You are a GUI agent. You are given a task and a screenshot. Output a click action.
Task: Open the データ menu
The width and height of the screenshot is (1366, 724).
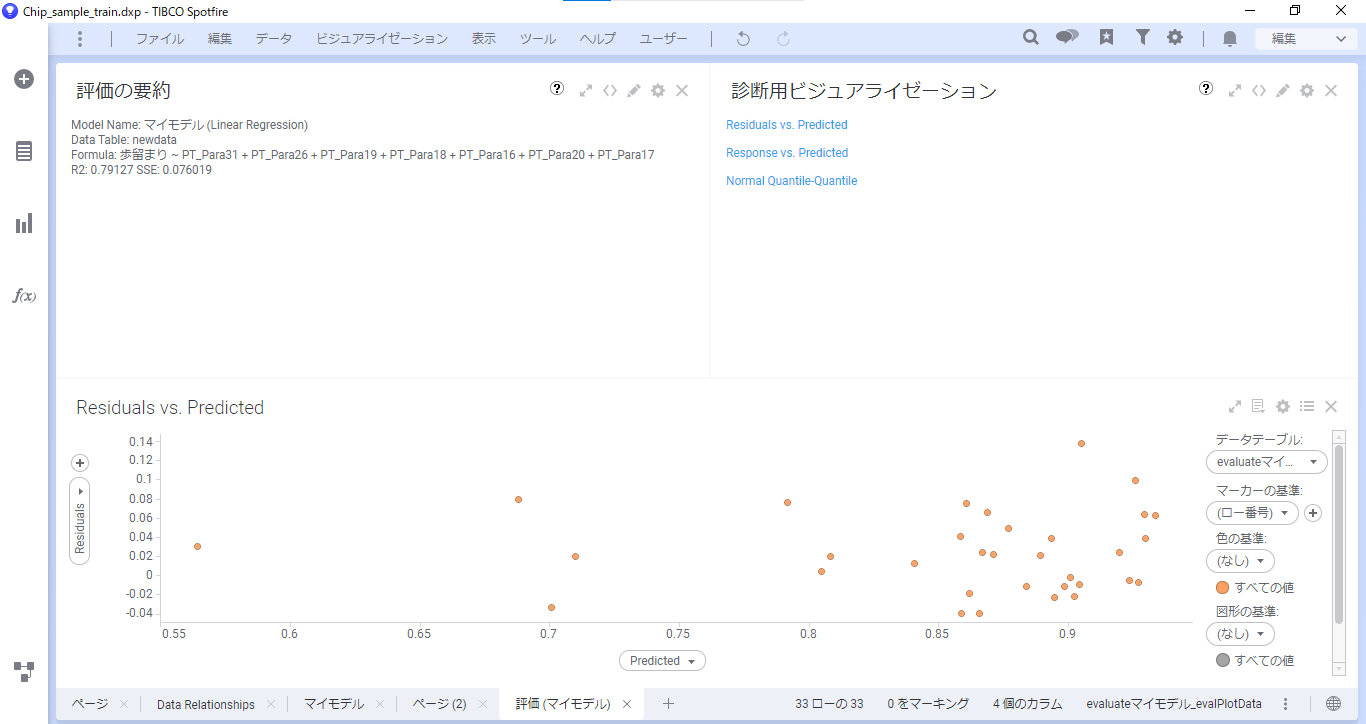point(274,39)
